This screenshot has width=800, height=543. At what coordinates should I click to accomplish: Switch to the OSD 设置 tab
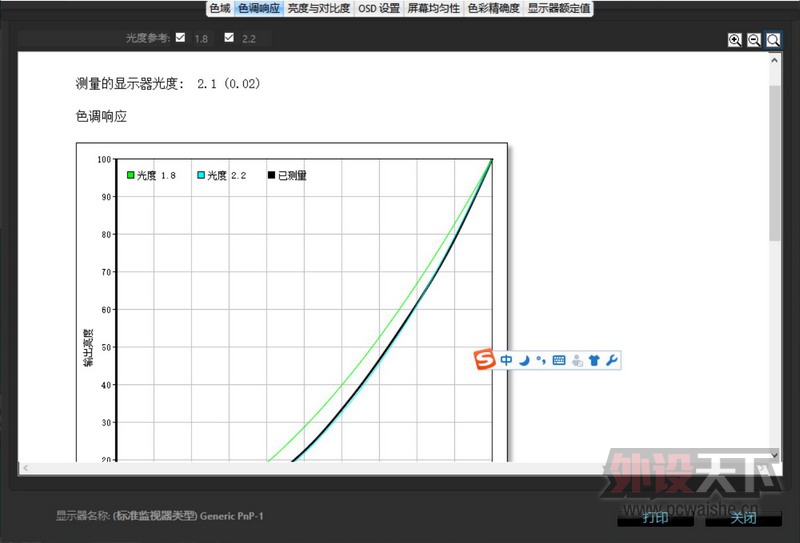(x=379, y=8)
